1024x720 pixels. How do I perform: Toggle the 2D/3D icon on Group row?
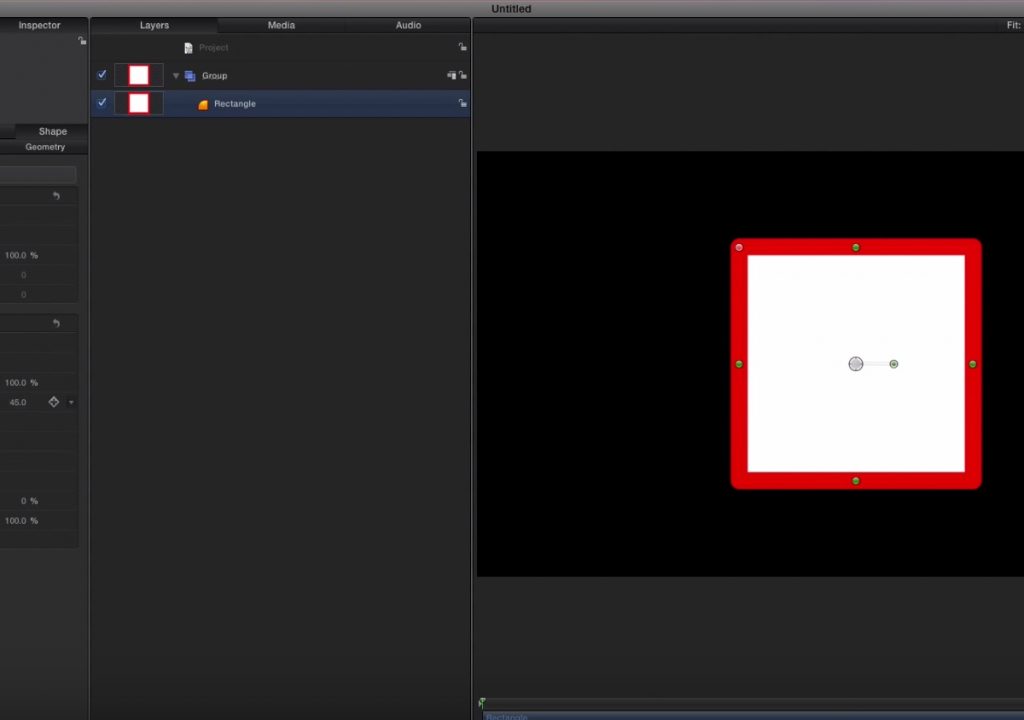coord(451,75)
